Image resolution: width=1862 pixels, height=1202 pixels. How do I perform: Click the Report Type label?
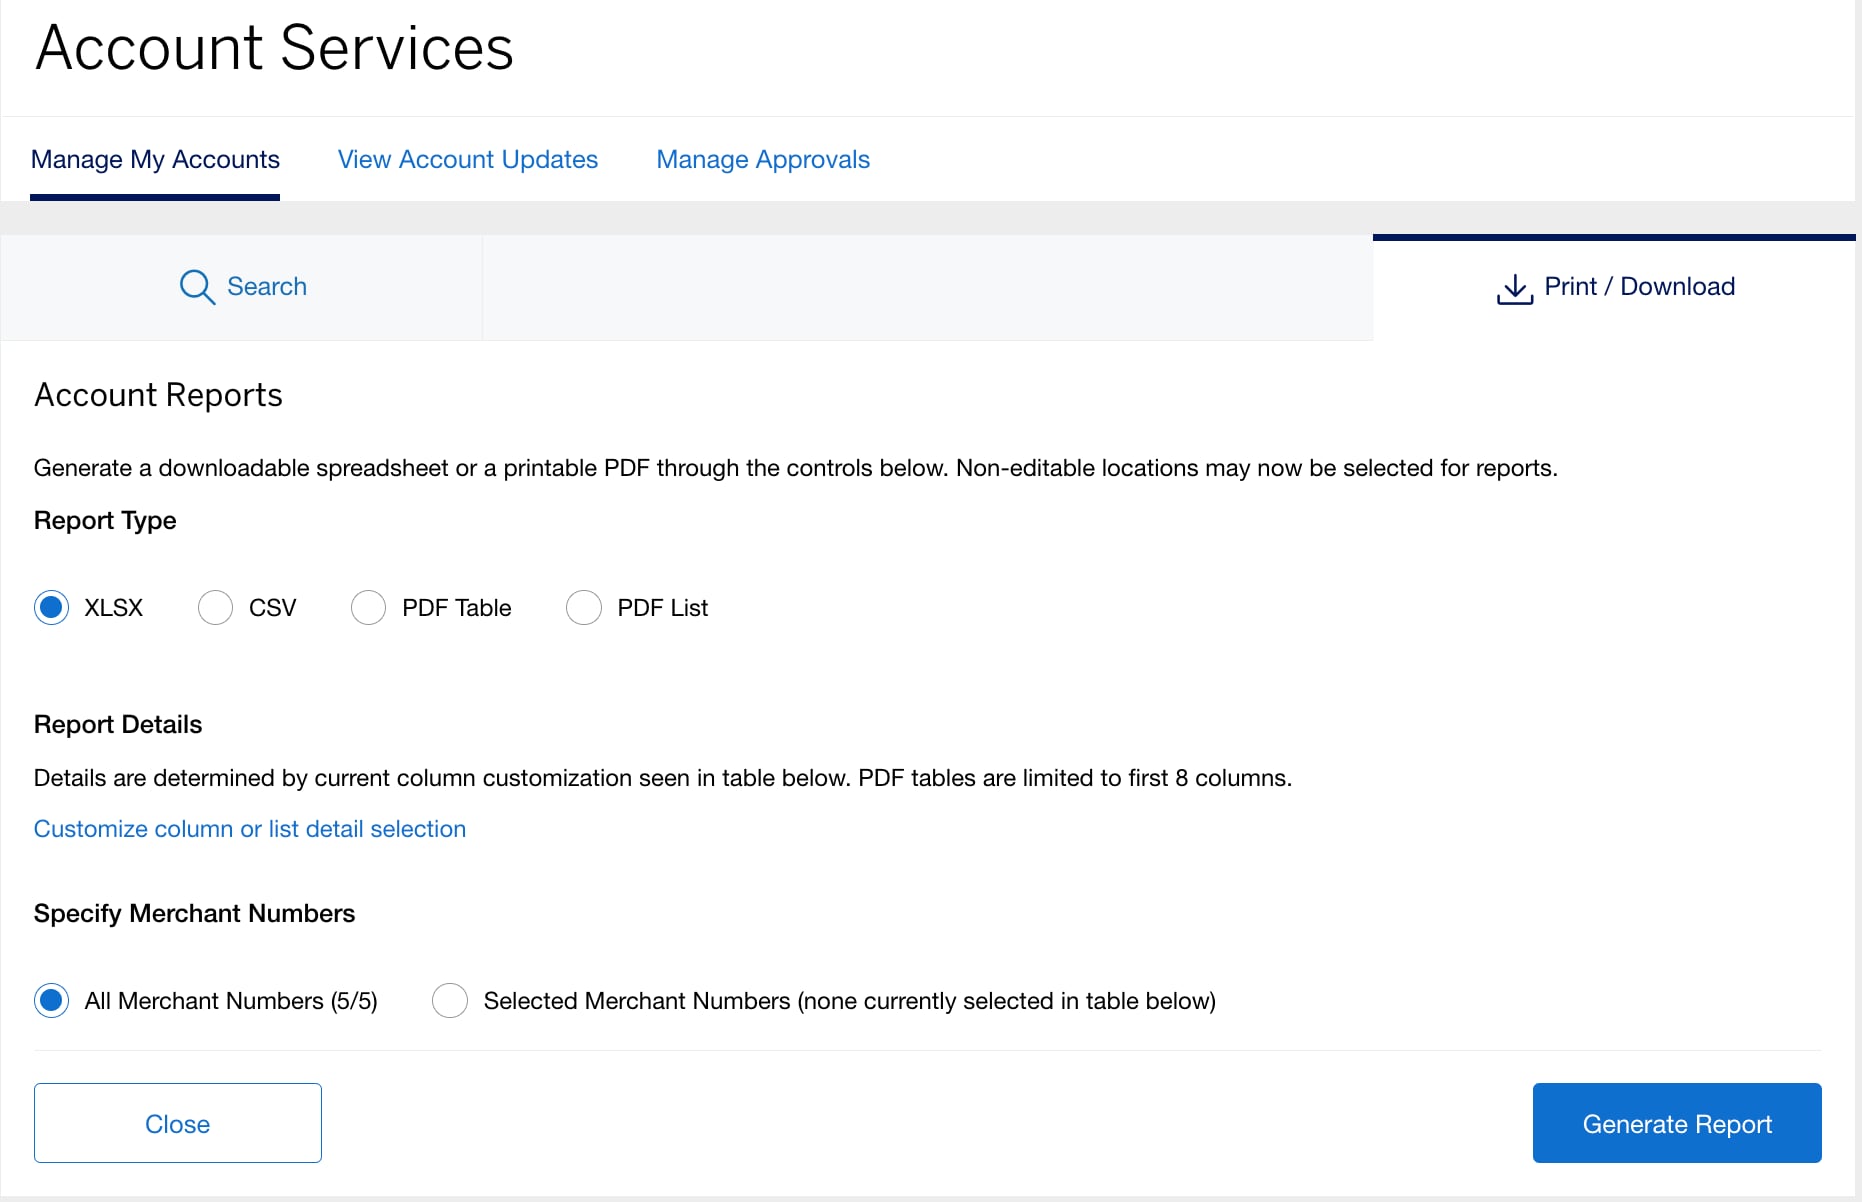point(105,521)
